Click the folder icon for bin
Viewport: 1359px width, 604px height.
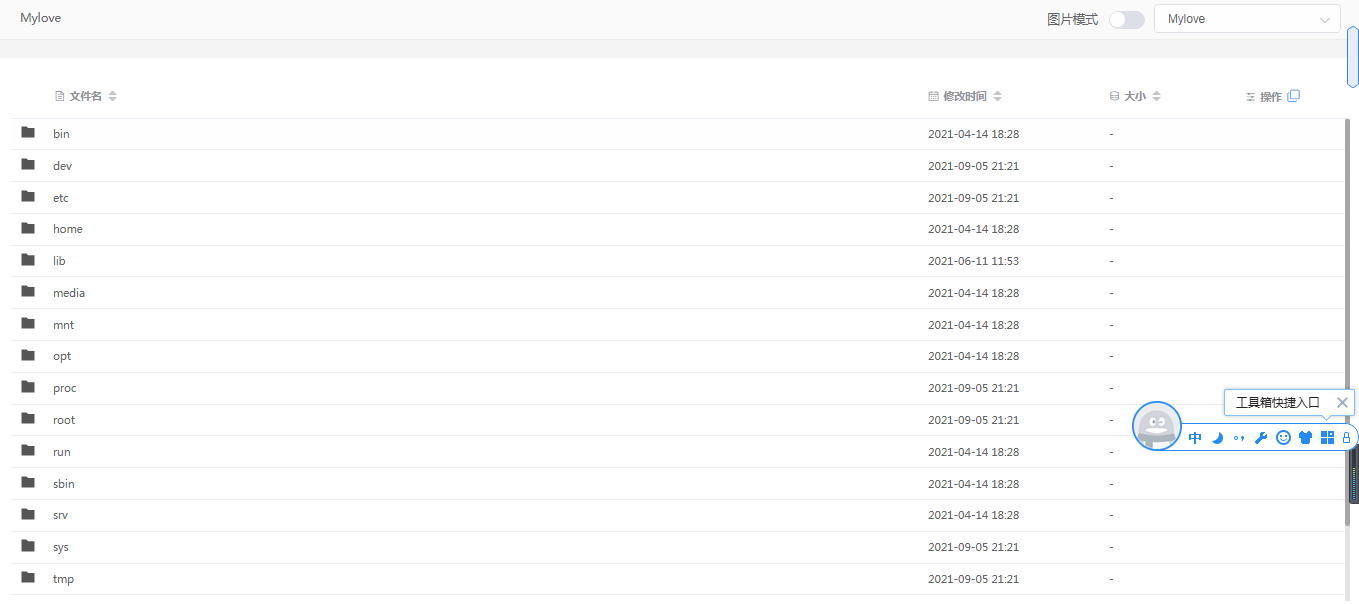[28, 132]
